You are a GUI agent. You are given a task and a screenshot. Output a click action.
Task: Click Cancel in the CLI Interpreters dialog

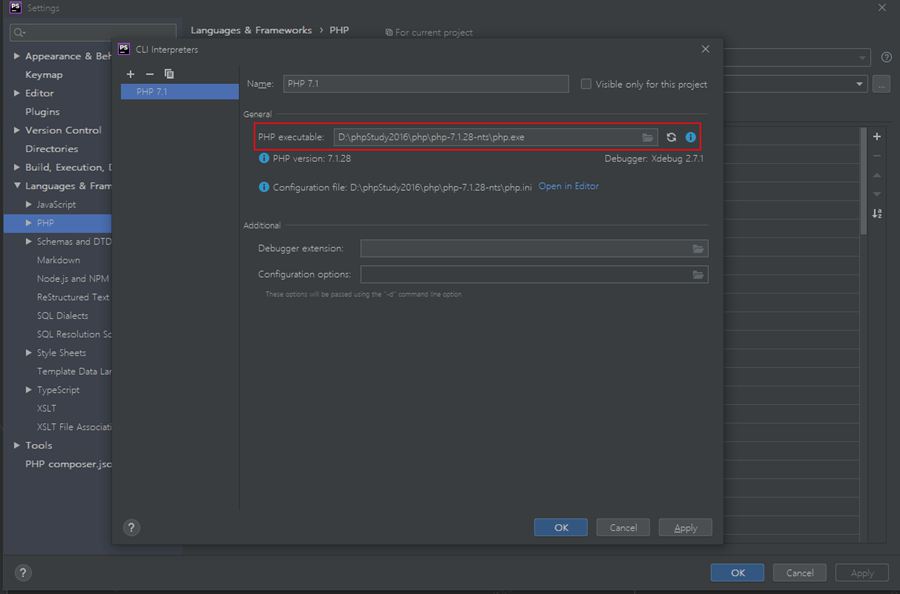click(x=623, y=527)
